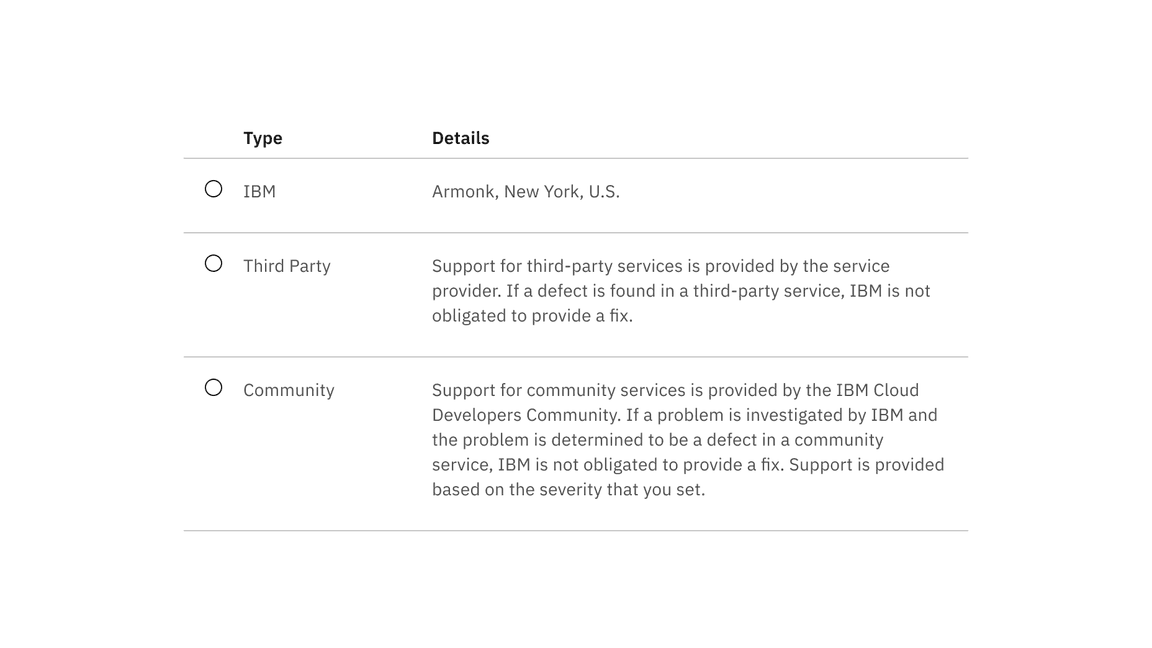Select the IBM radio button
Viewport: 1152px width, 648px height.
pos(213,189)
